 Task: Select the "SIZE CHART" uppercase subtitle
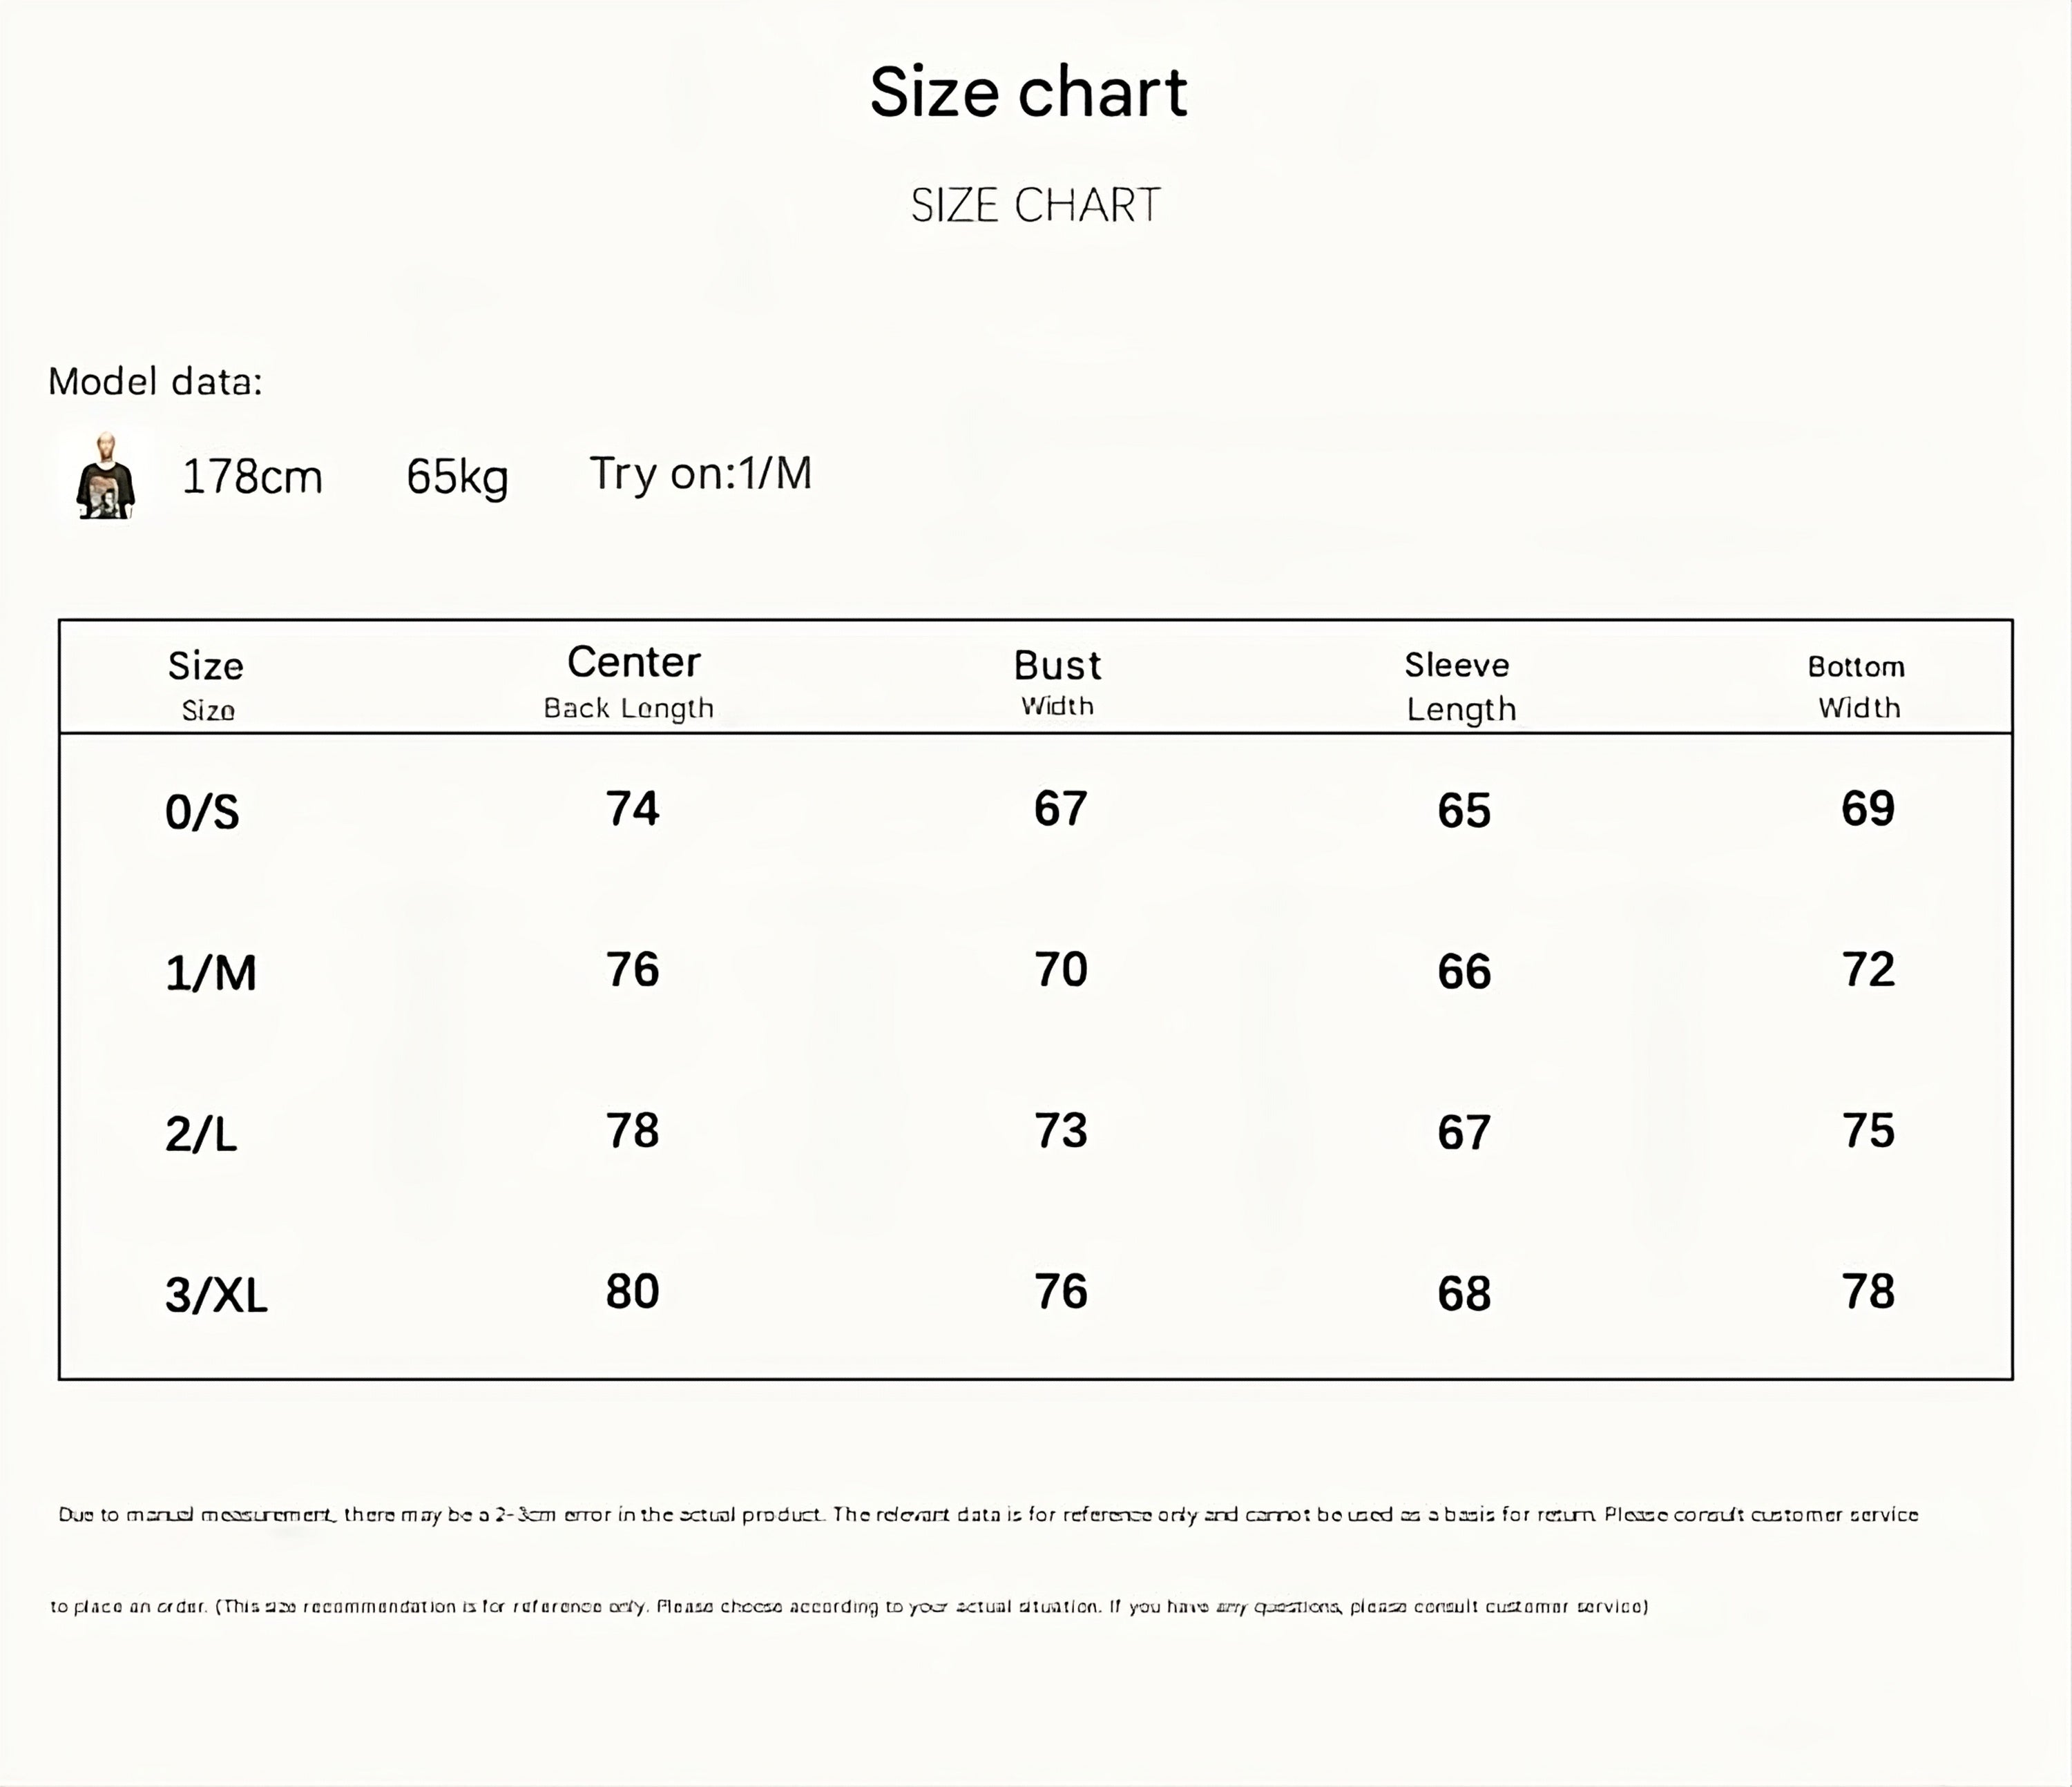[x=1035, y=205]
